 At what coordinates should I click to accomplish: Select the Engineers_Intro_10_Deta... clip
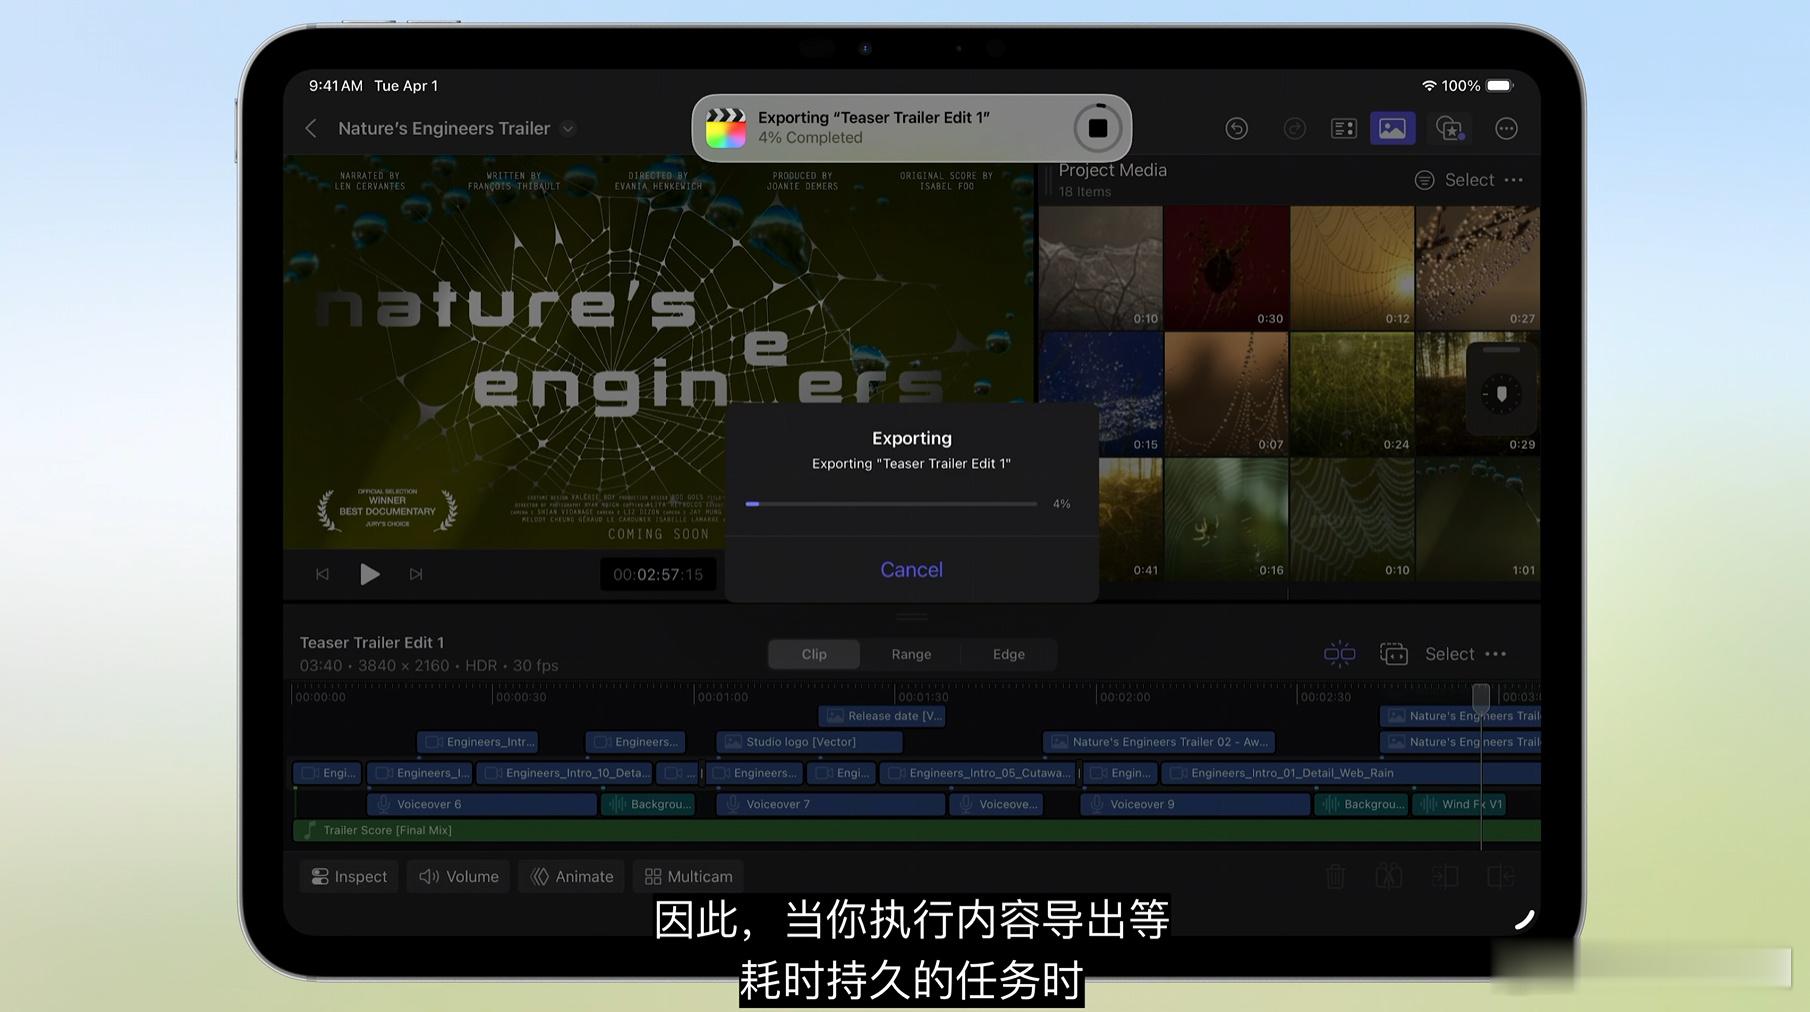tap(564, 773)
